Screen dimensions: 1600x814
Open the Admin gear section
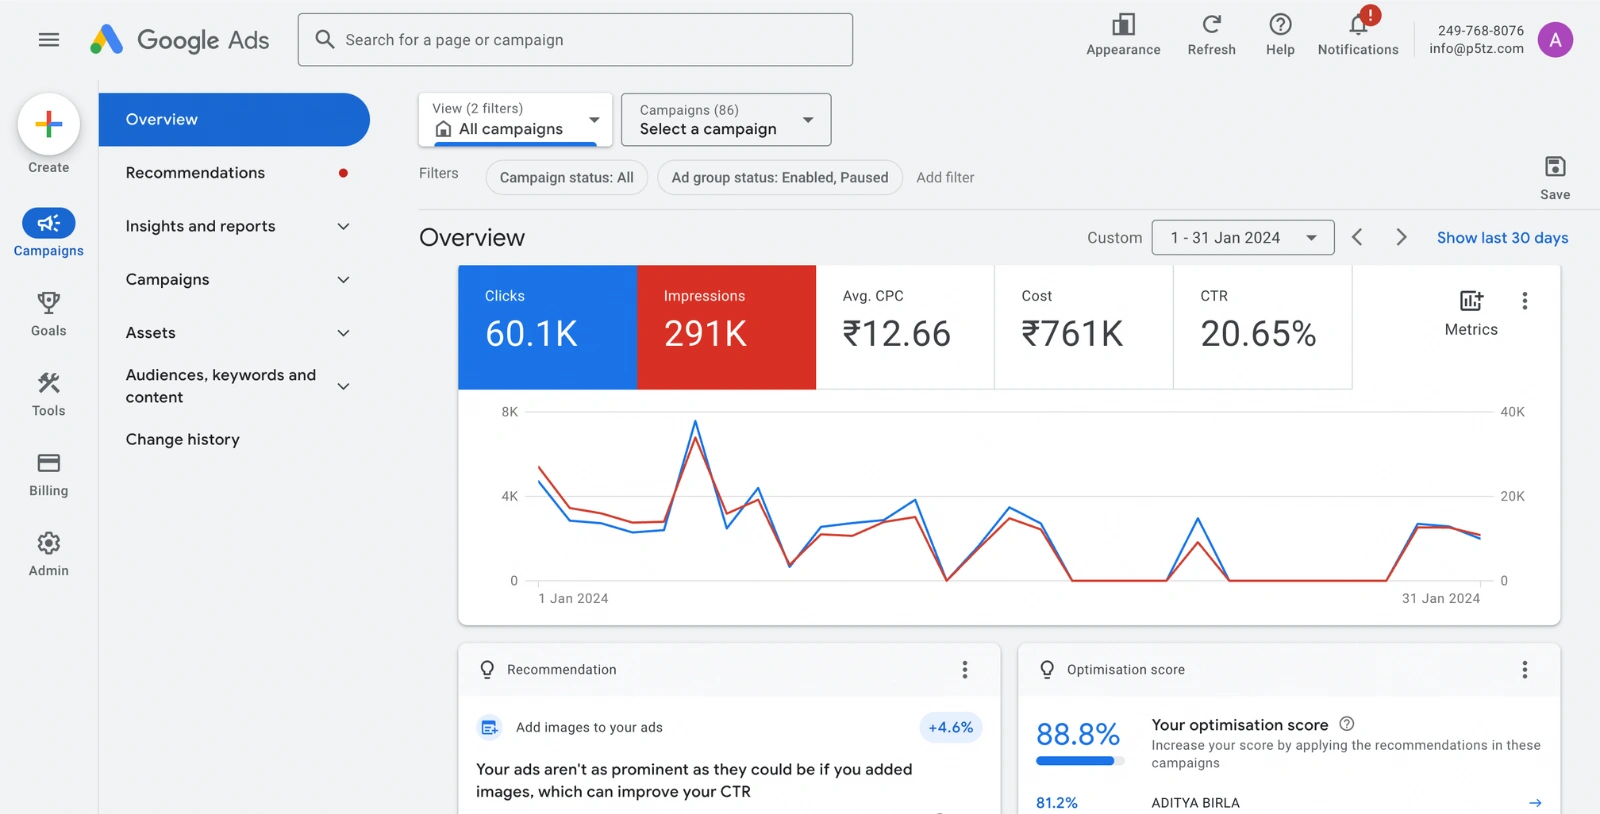click(49, 543)
